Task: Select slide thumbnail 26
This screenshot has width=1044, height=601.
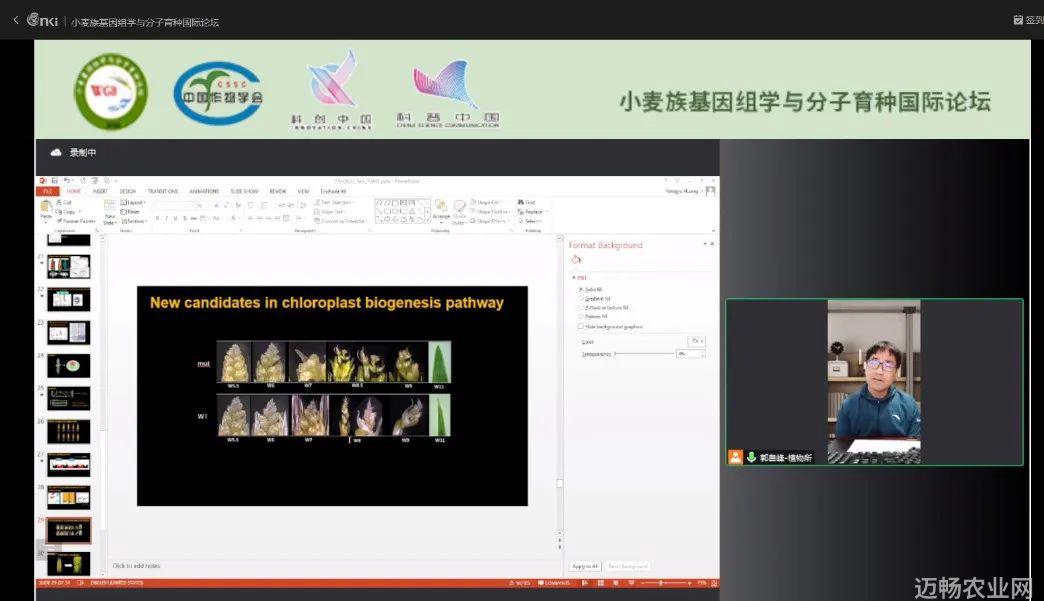Action: click(69, 431)
